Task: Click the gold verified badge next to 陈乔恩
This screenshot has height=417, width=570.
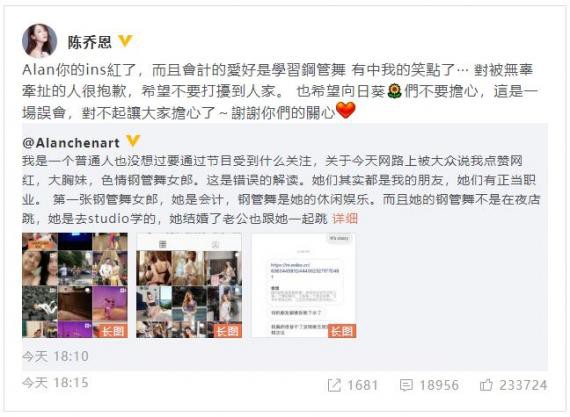Action: click(125, 41)
